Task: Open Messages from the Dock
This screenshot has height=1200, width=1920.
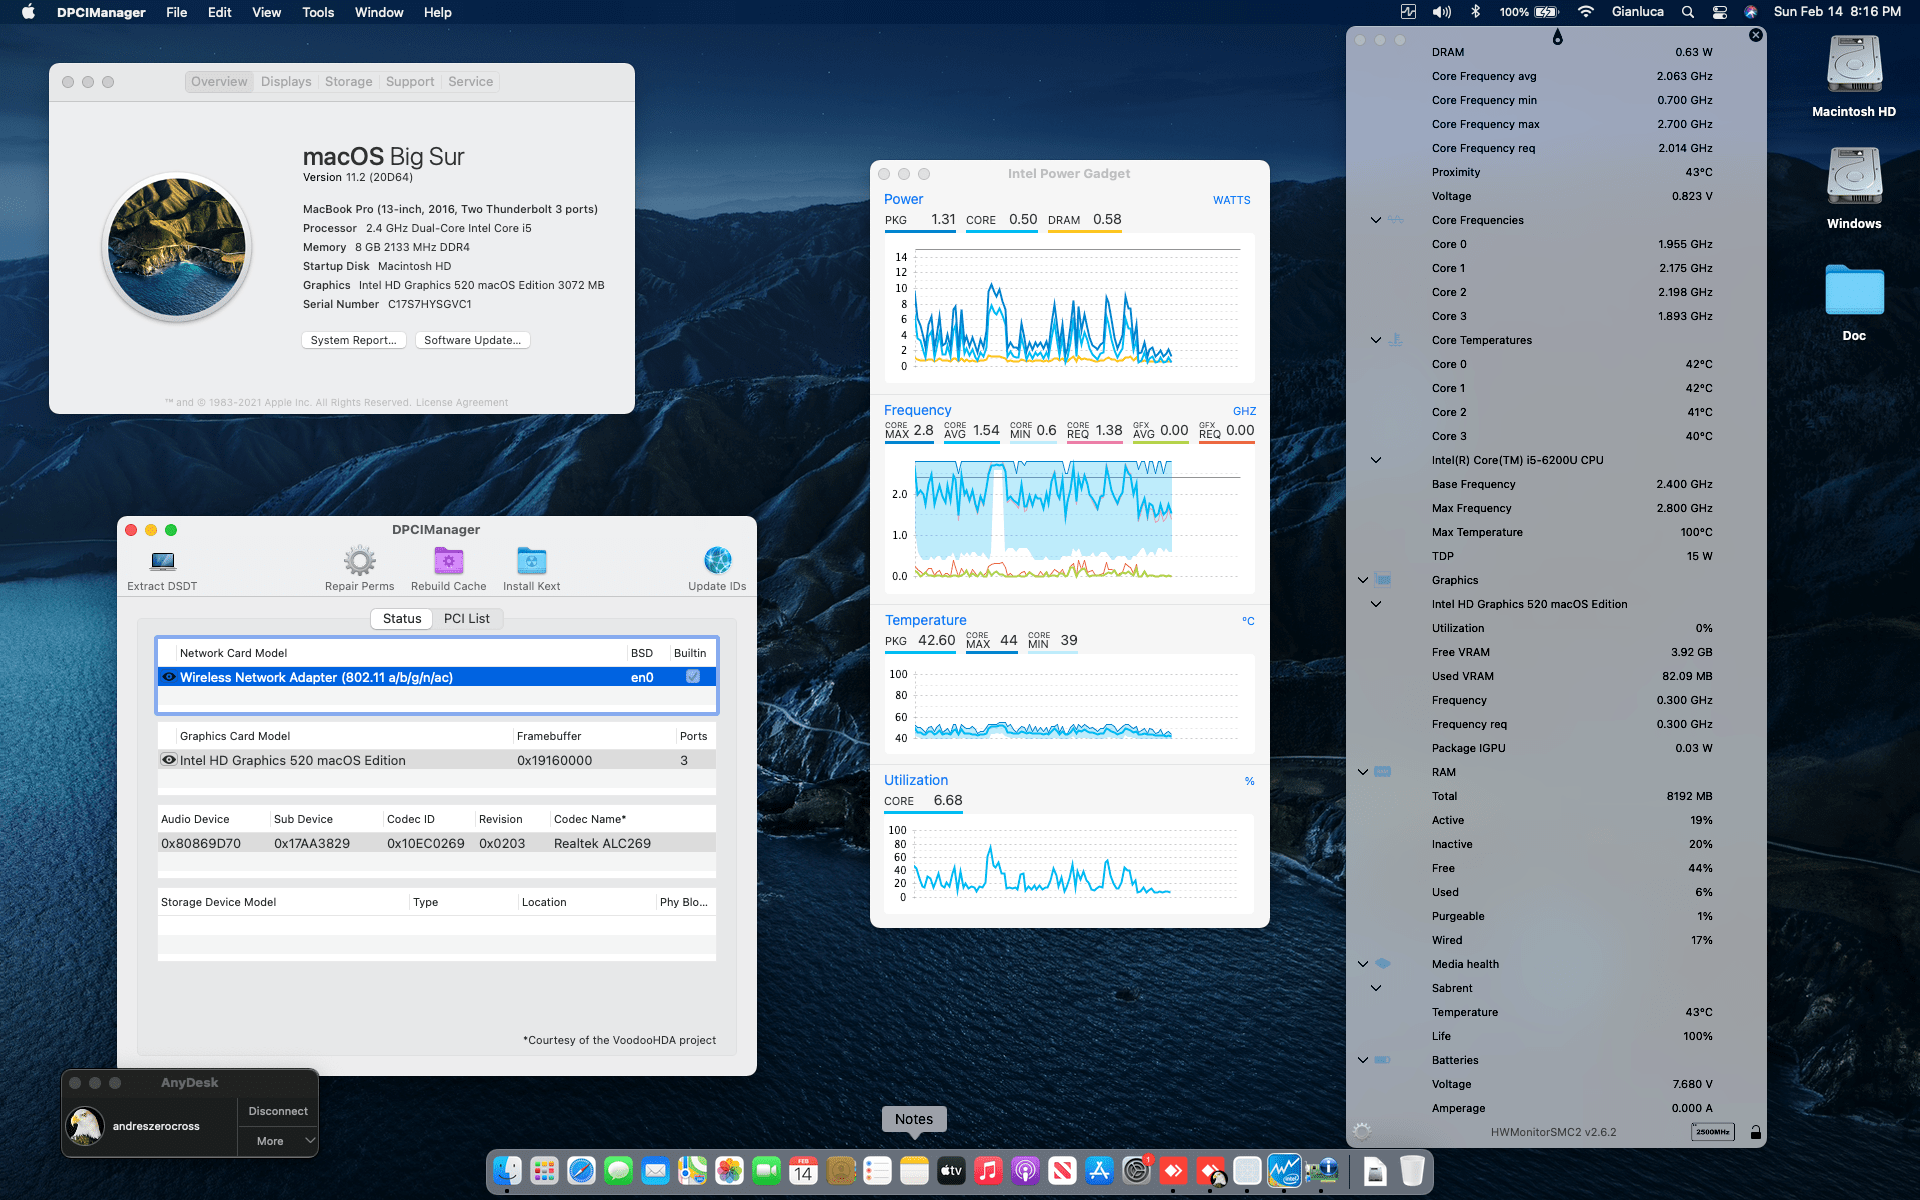Action: coord(619,1170)
